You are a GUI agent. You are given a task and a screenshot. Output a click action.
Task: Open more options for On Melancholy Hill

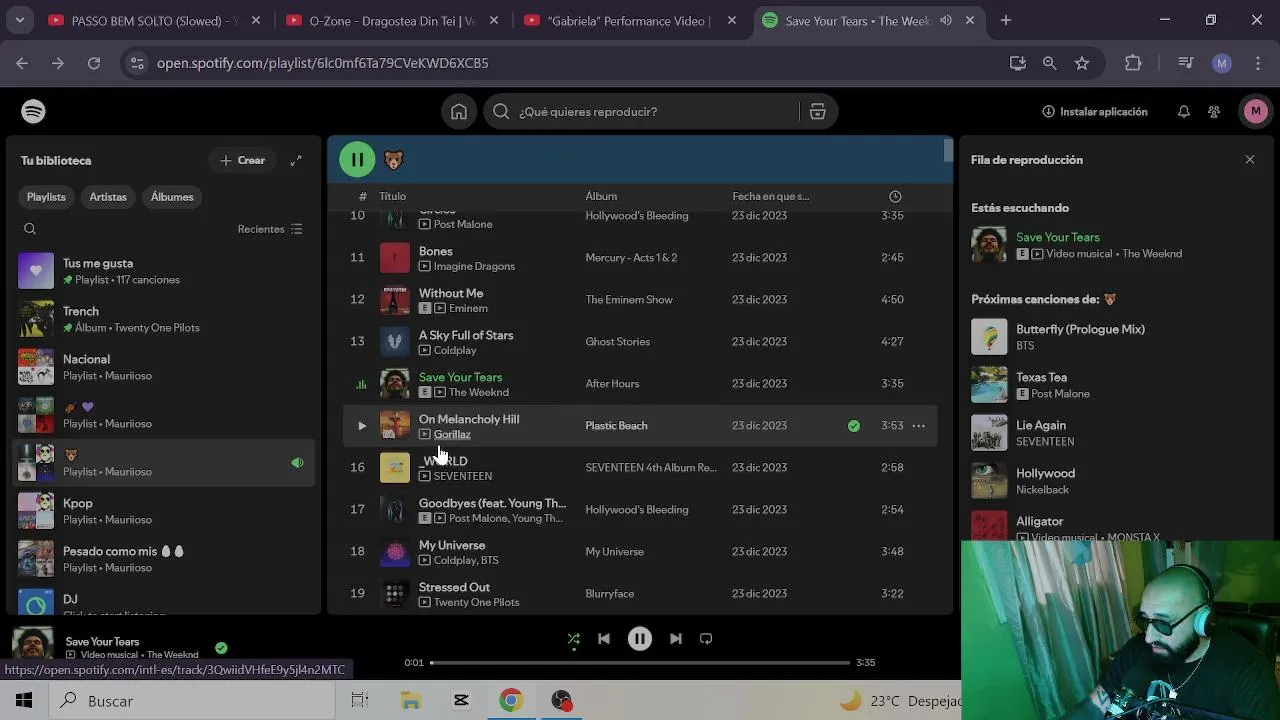click(918, 426)
